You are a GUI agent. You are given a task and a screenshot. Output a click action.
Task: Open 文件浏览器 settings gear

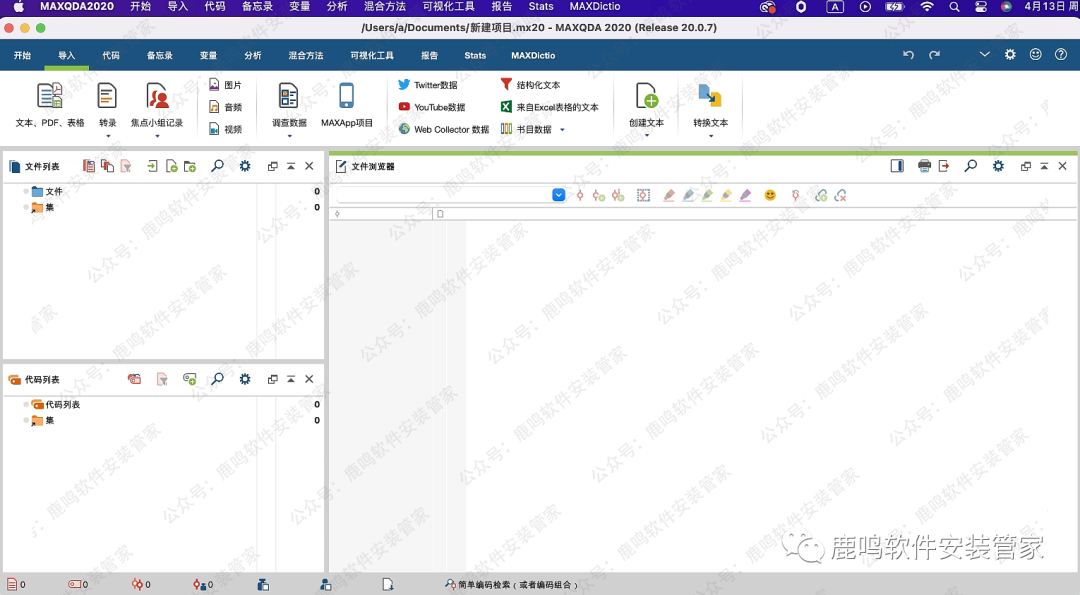[998, 166]
